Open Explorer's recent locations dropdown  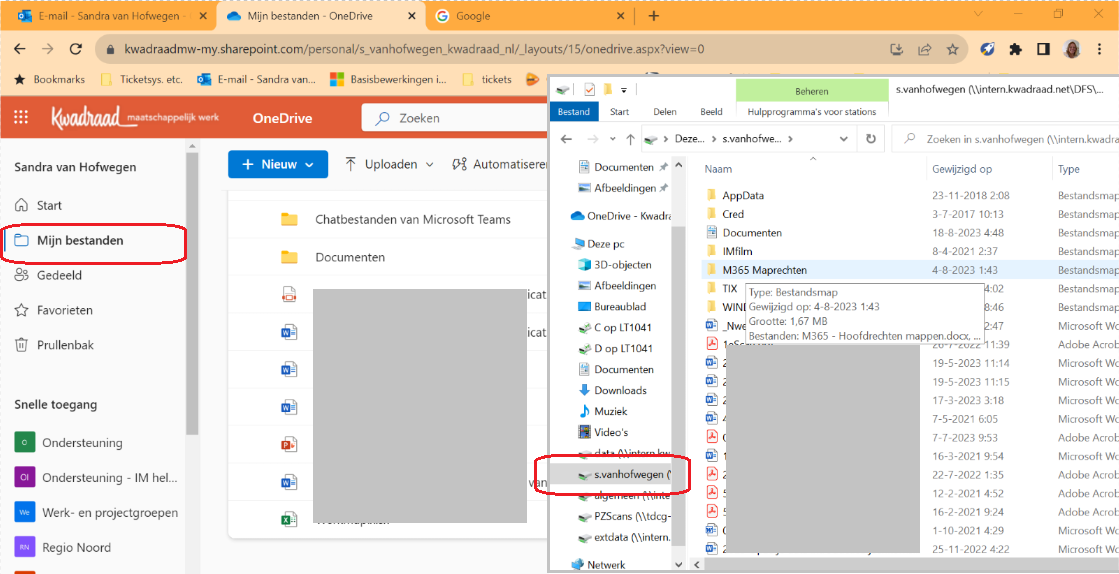(x=613, y=139)
